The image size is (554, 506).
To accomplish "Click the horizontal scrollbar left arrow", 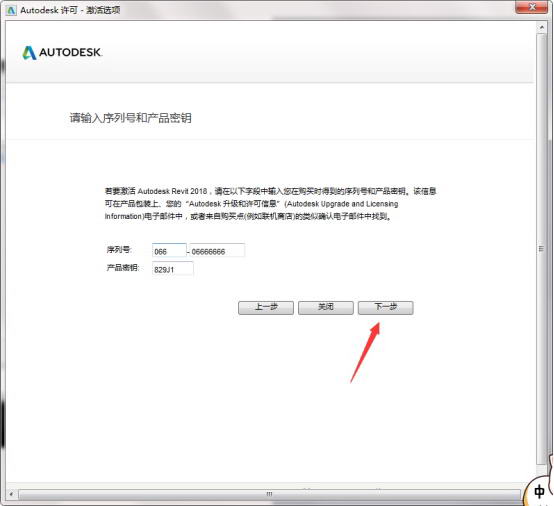I will pos(11,494).
